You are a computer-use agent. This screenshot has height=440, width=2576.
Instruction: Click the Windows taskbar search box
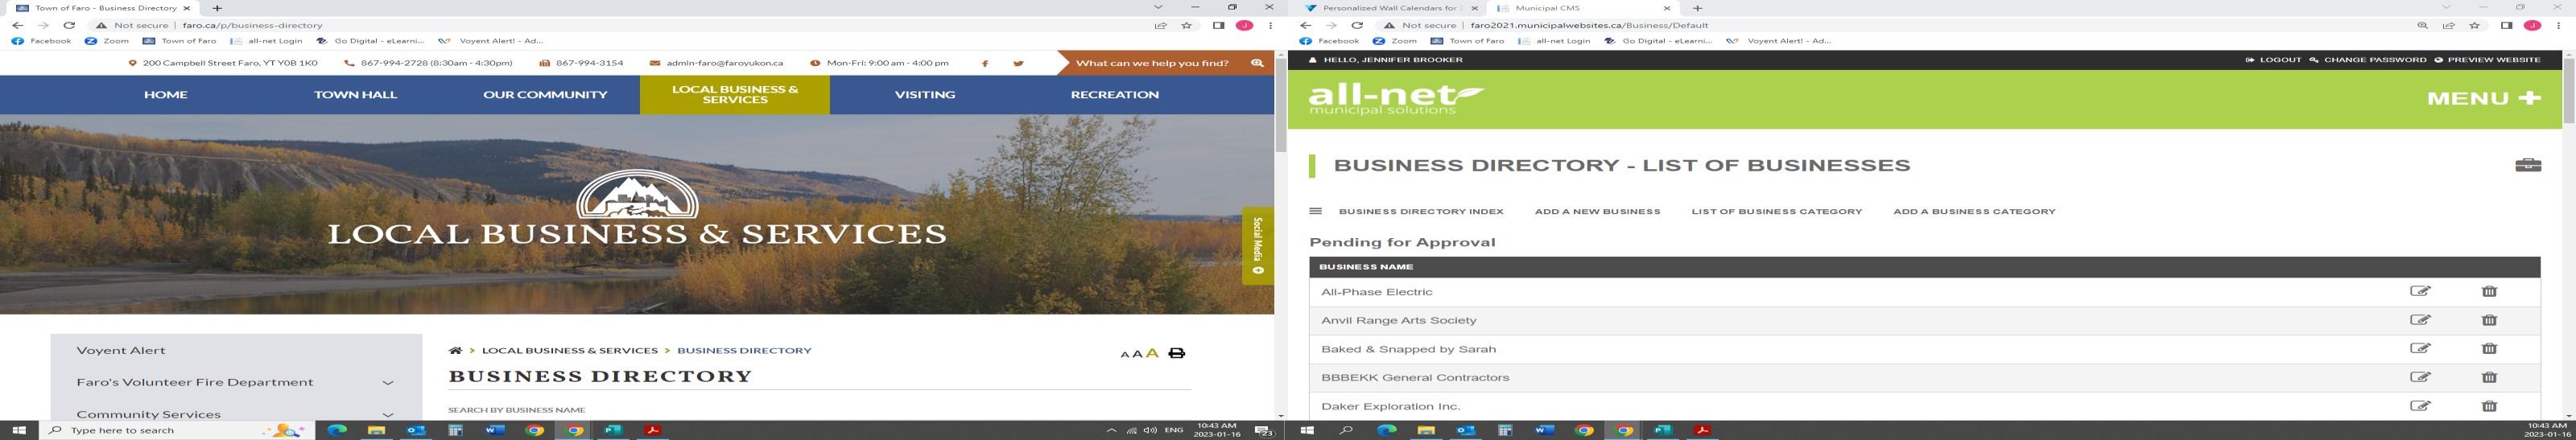[178, 430]
